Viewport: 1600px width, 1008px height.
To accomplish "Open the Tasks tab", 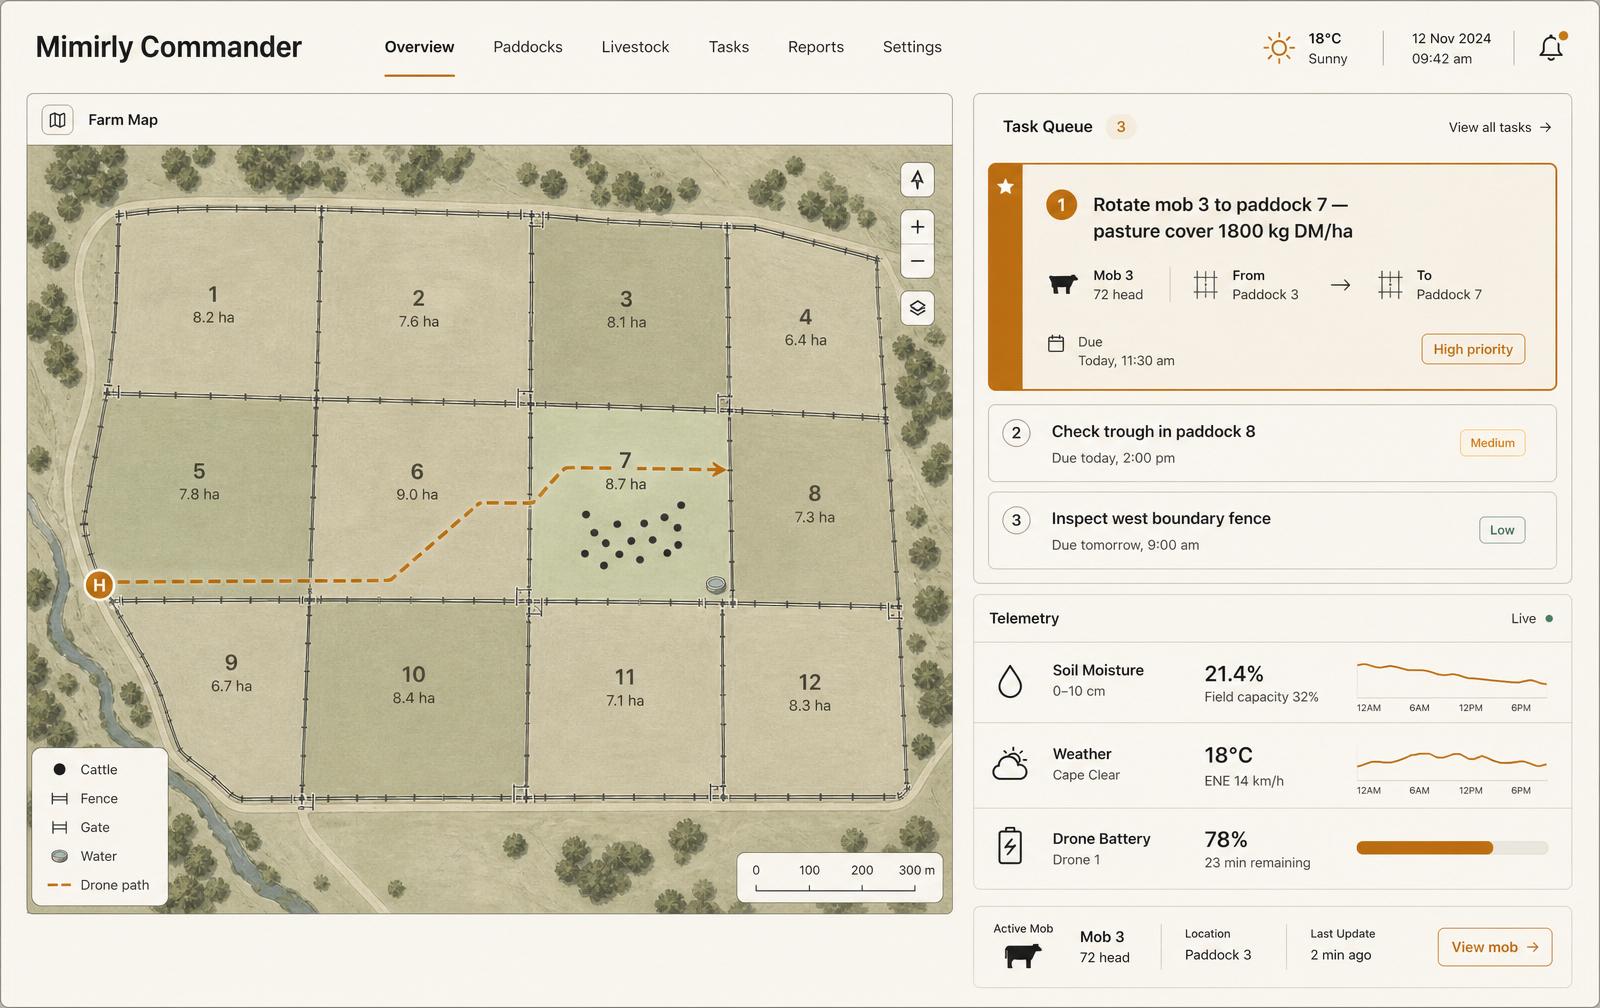I will click(x=729, y=47).
